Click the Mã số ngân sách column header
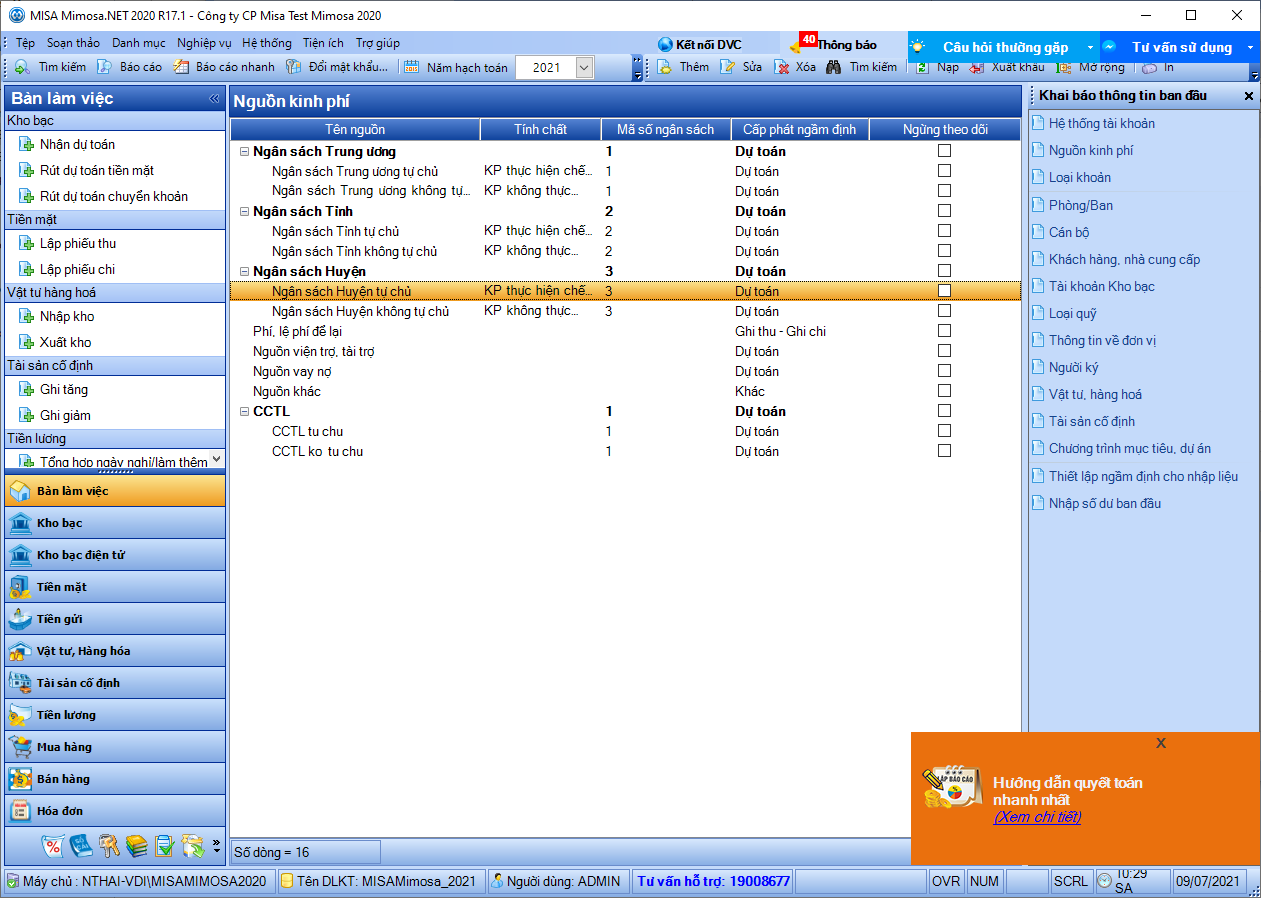Screen dimensions: 1261x898 click(x=666, y=130)
